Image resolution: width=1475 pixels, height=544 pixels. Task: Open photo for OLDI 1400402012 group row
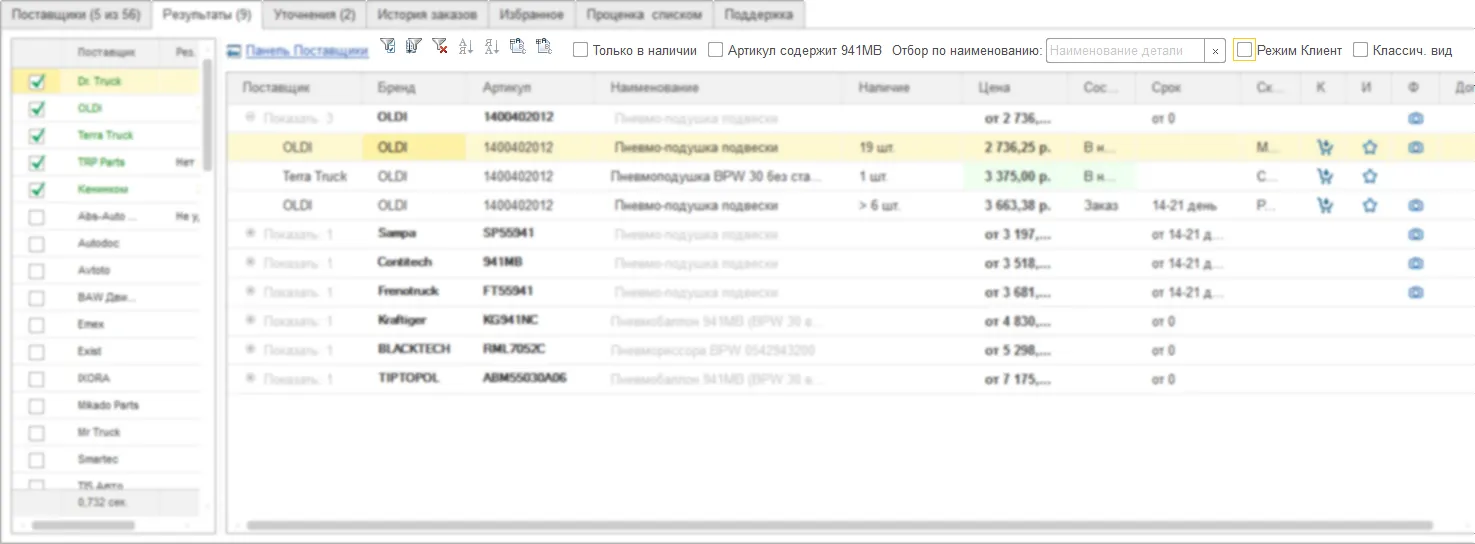[1416, 118]
